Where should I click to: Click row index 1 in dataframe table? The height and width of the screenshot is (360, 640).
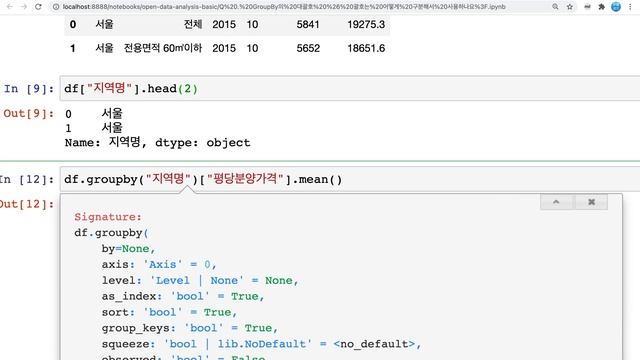(73, 48)
